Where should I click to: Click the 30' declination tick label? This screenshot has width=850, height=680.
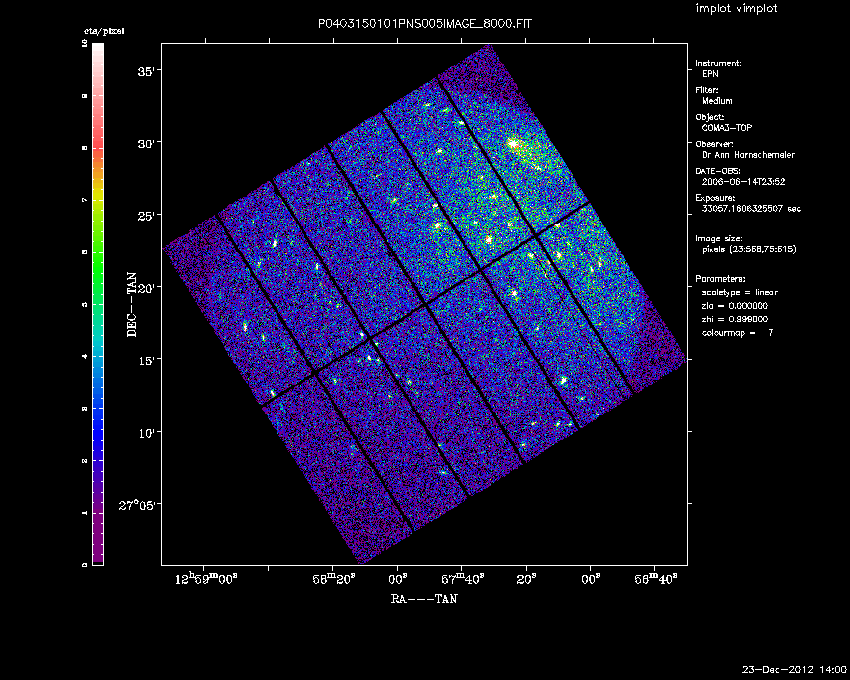point(146,144)
